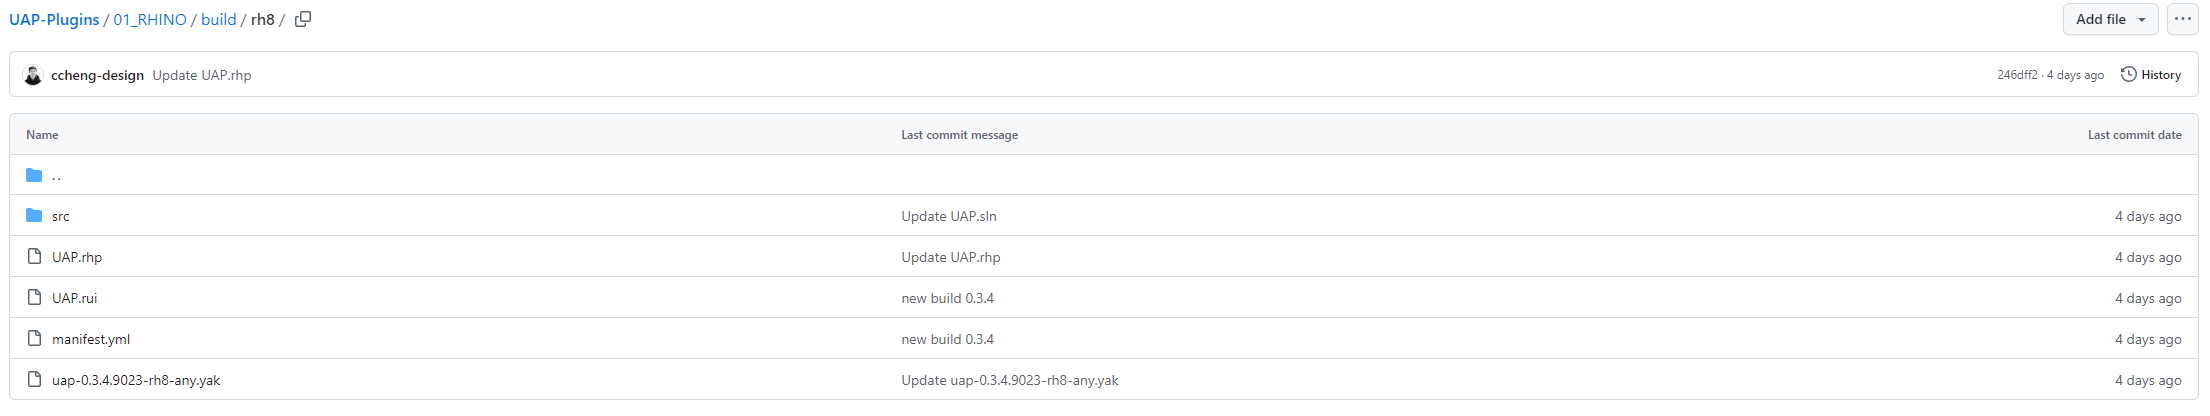Click the parent directory folder icon
This screenshot has width=2210, height=416.
[x=34, y=175]
